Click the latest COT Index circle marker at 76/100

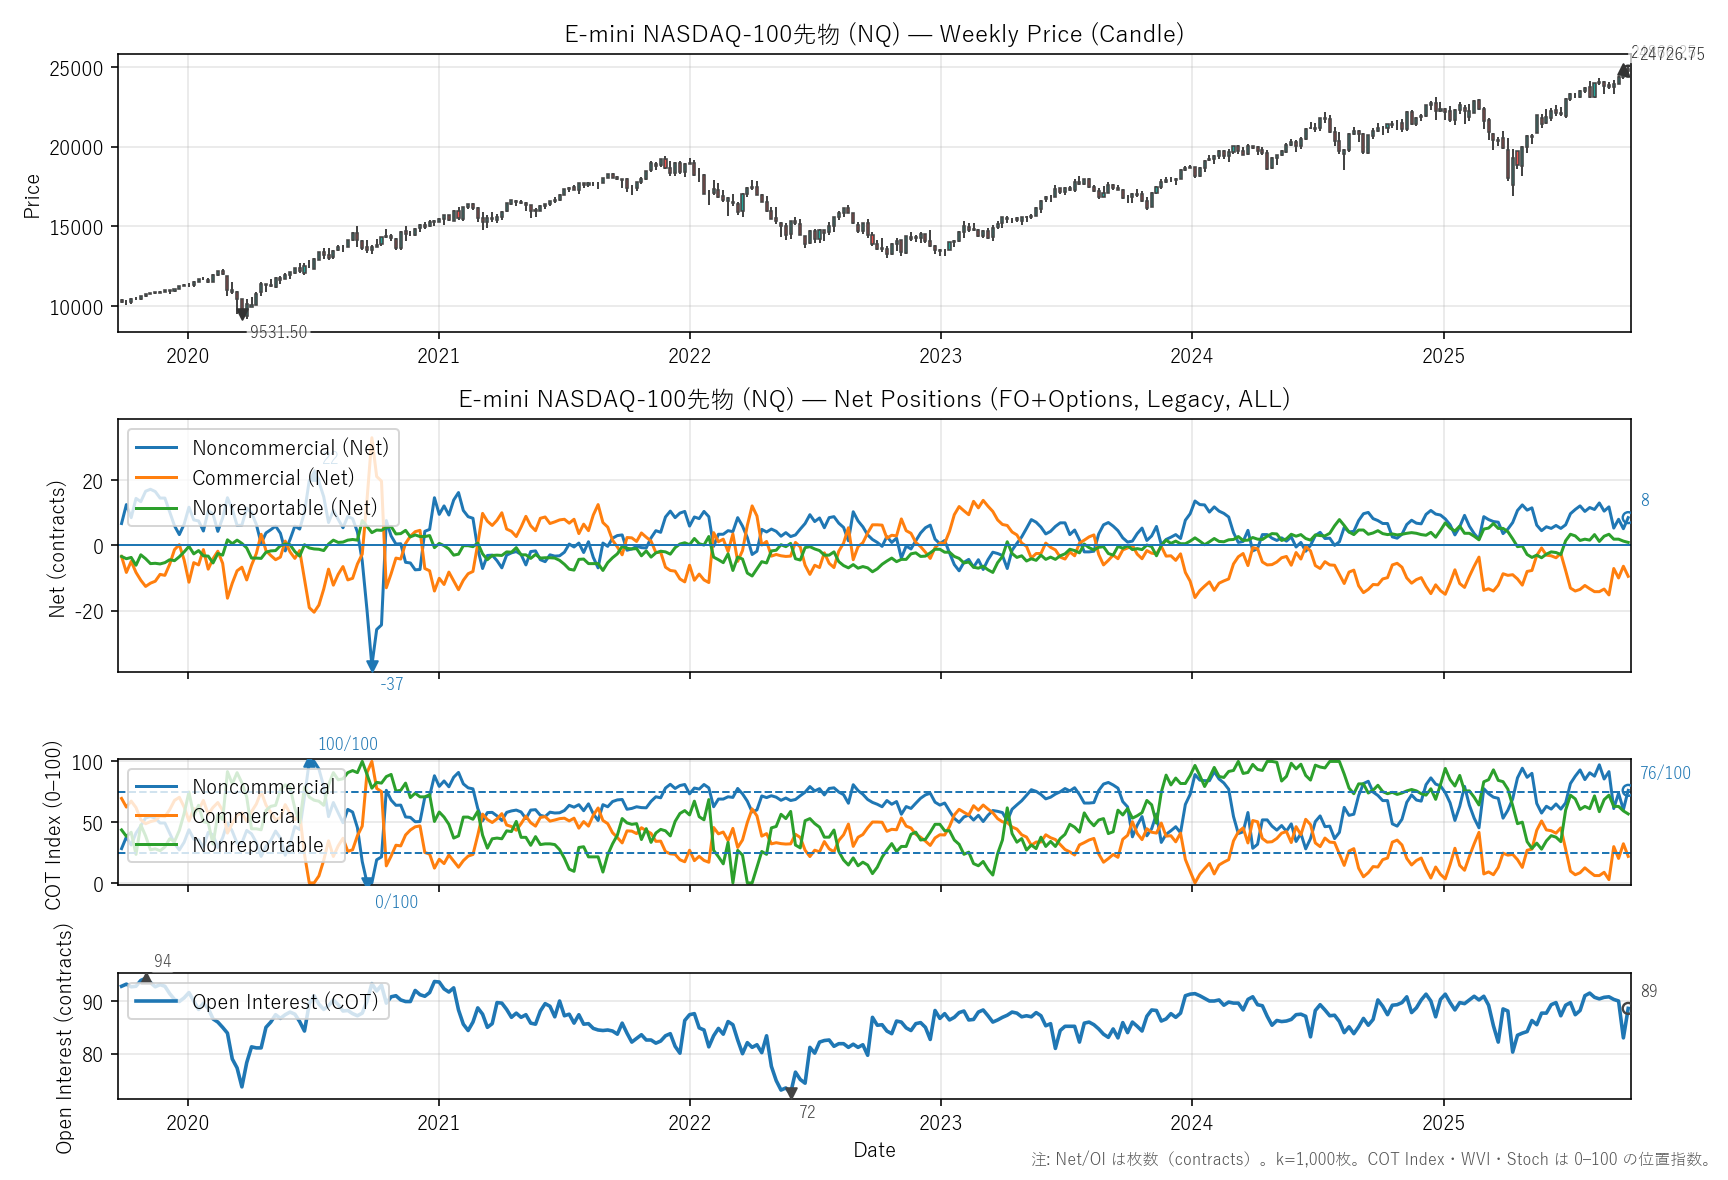(x=1627, y=790)
